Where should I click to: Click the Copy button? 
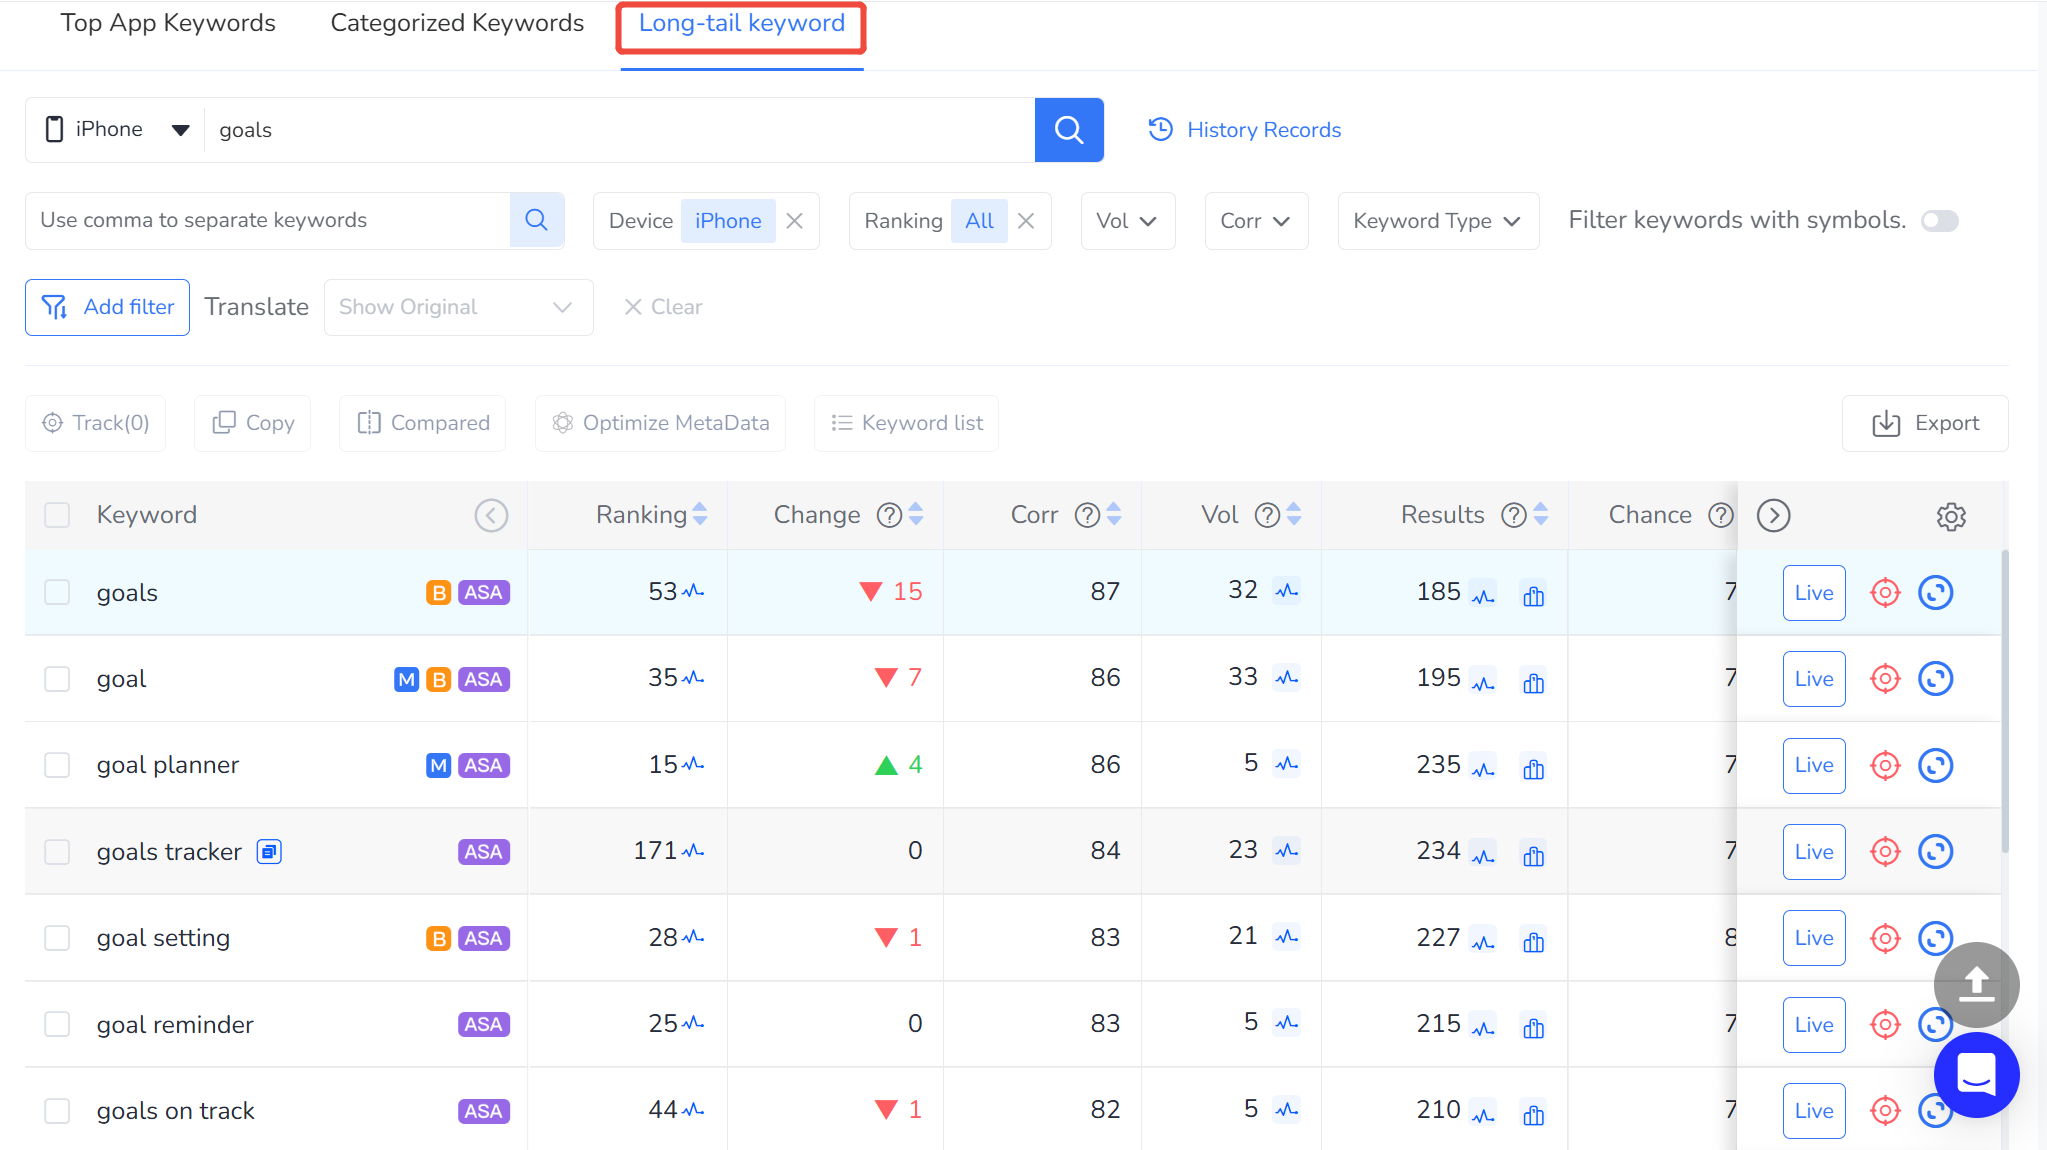pyautogui.click(x=252, y=423)
